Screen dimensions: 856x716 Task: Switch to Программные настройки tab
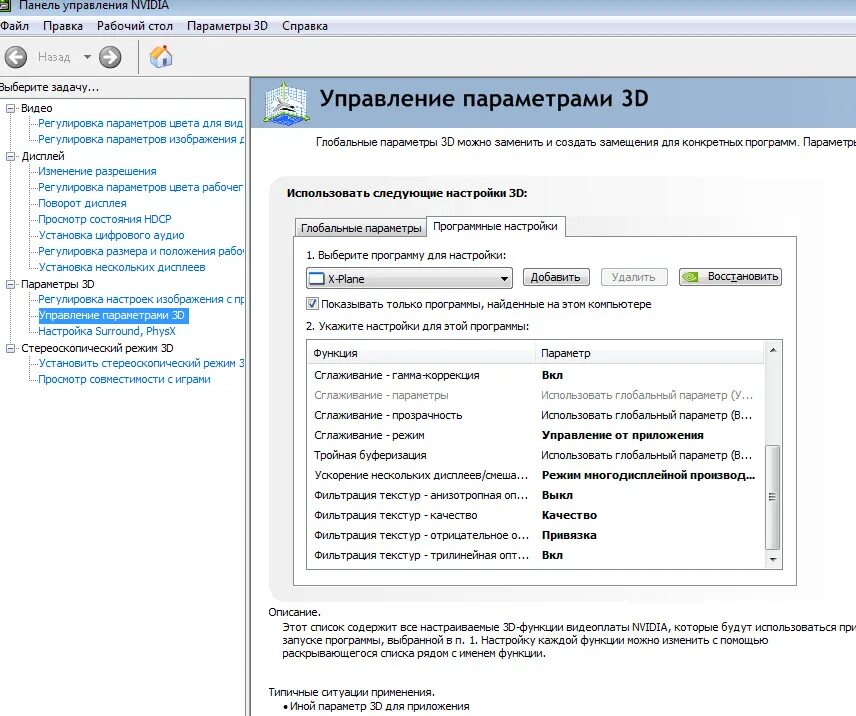(x=495, y=226)
